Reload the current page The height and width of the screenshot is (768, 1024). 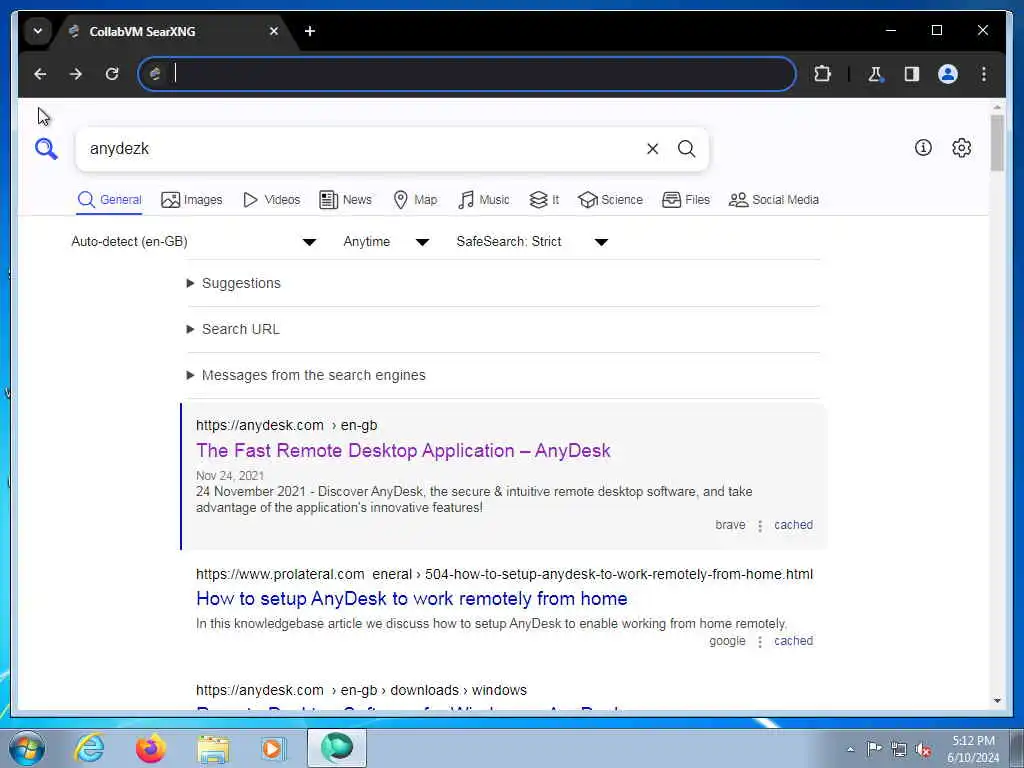tap(112, 74)
